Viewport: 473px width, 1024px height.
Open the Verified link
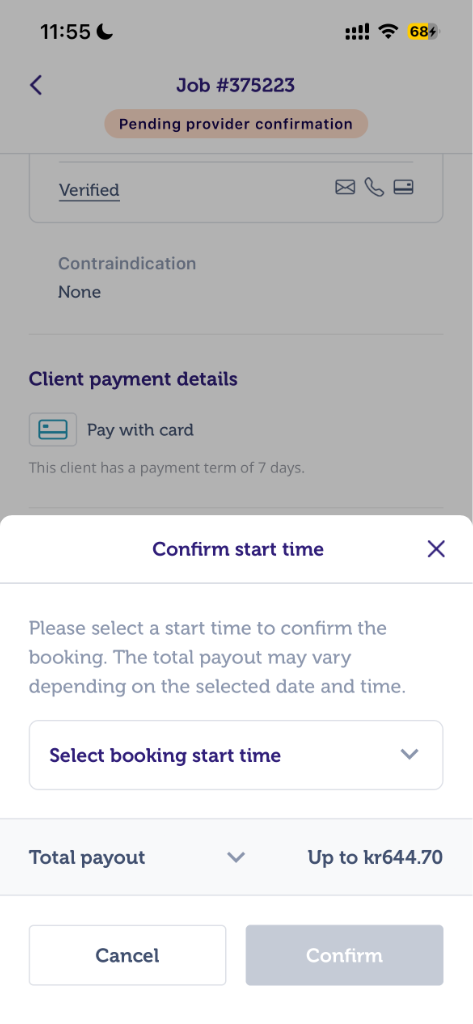pyautogui.click(x=89, y=191)
